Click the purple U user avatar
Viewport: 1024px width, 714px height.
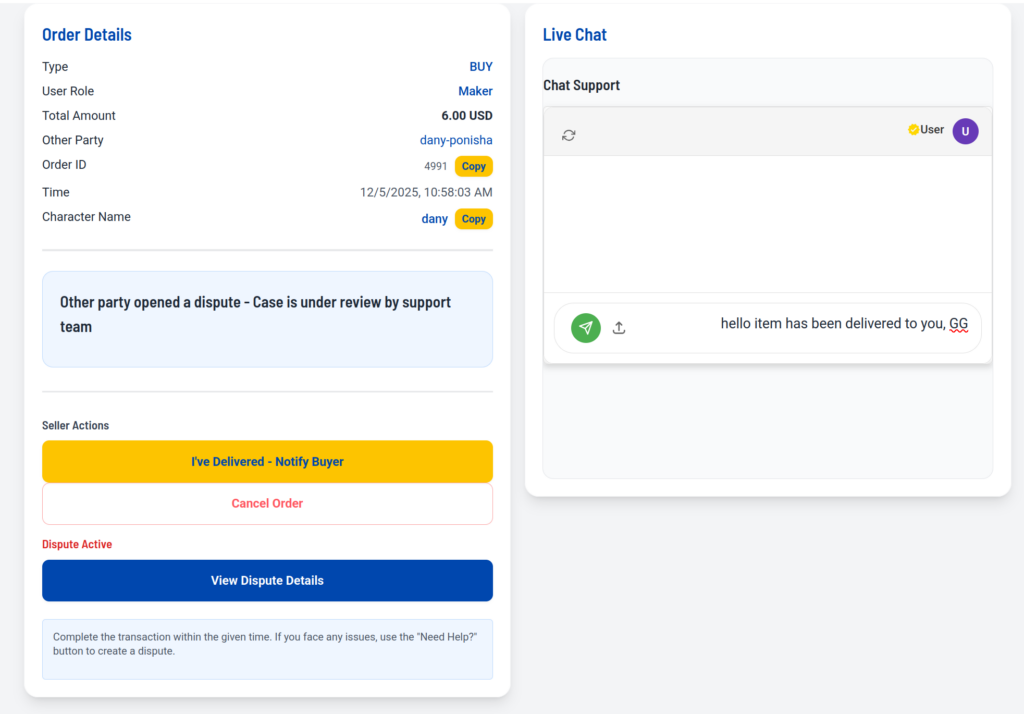click(965, 131)
